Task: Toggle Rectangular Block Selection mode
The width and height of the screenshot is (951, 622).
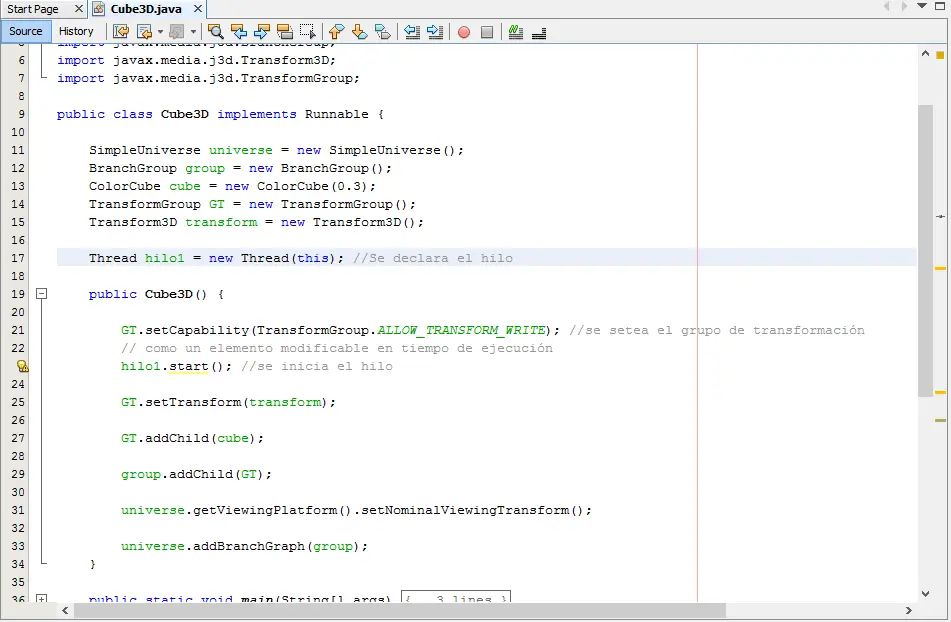Action: tap(310, 32)
